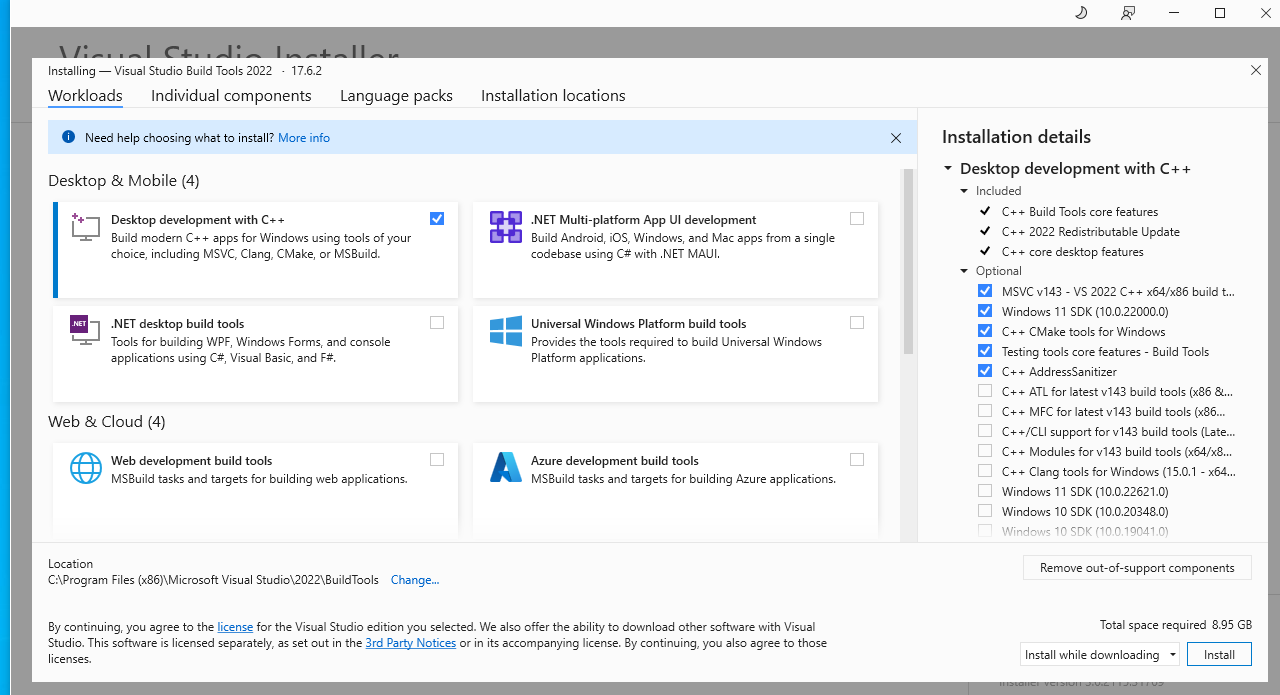Click the .NET Multi-platform App UI icon
The height and width of the screenshot is (695, 1280).
(506, 227)
